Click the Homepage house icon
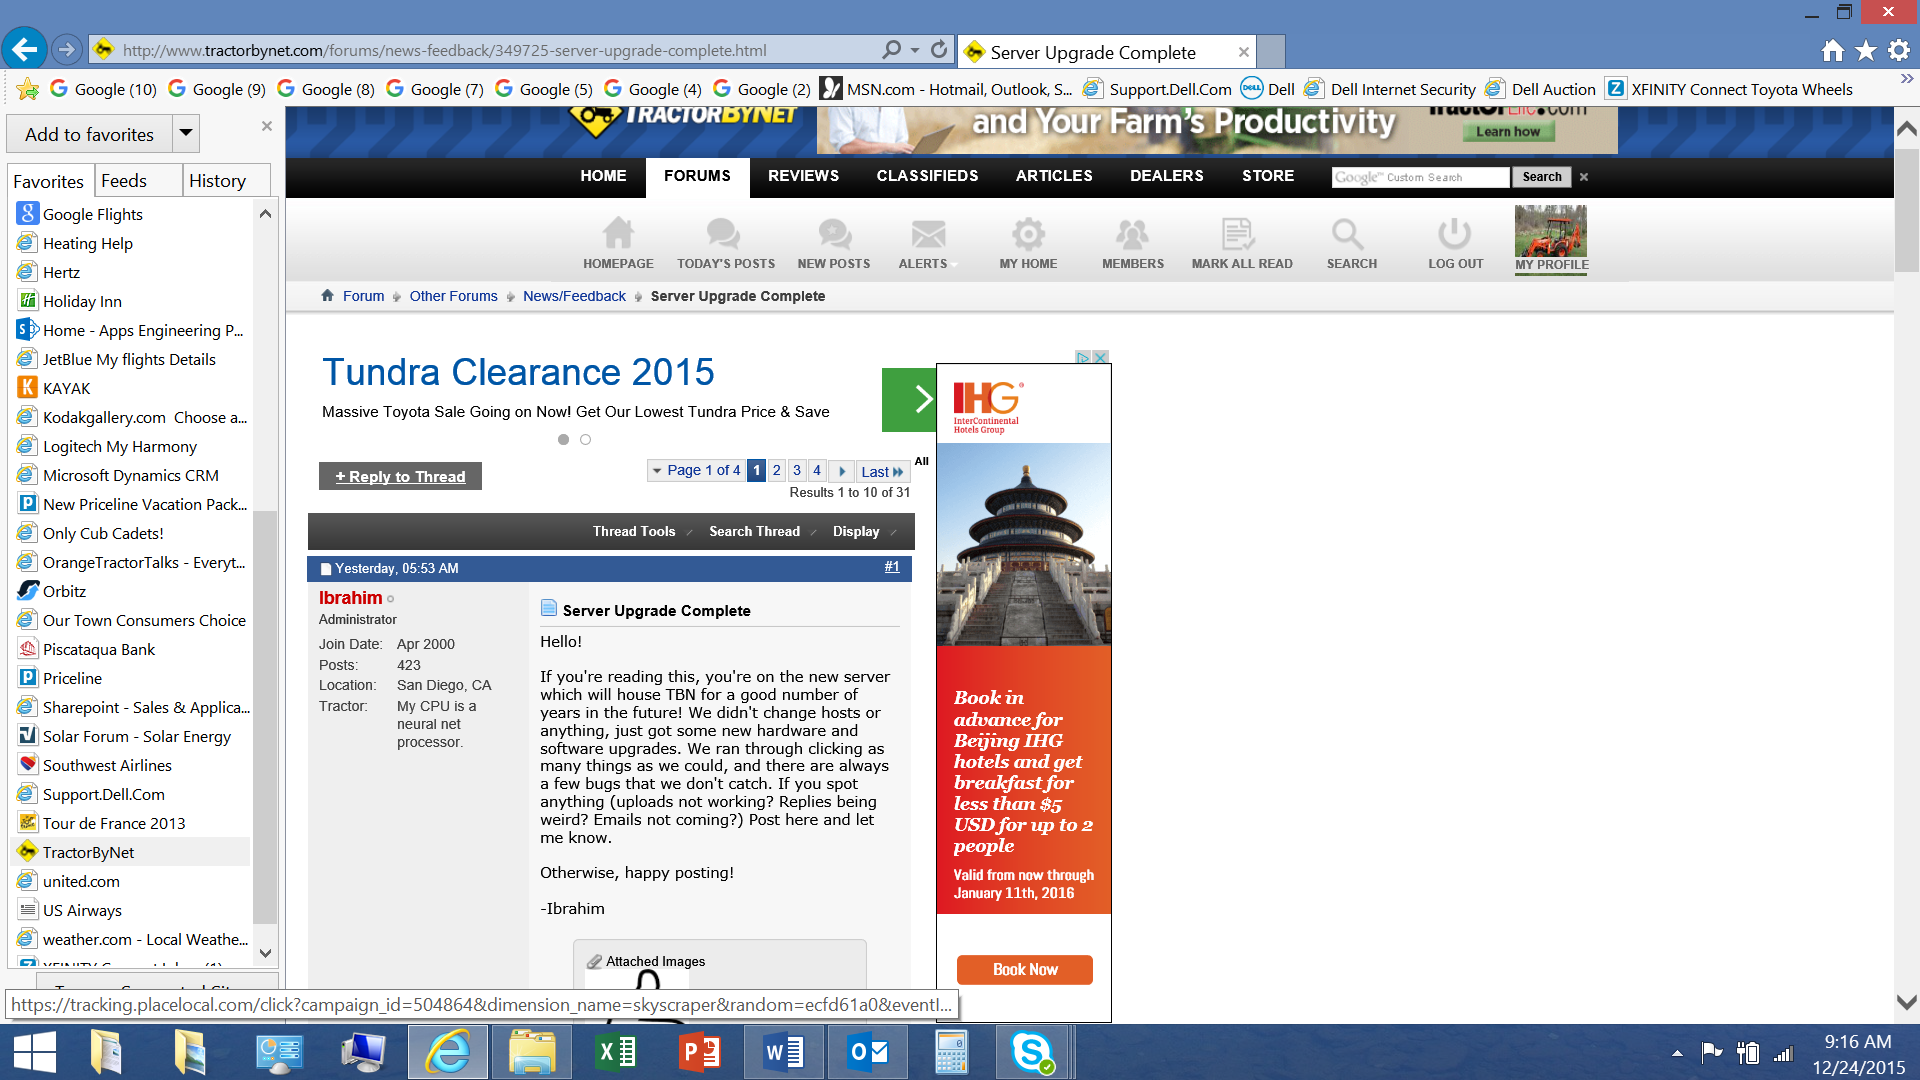The height and width of the screenshot is (1080, 1920). pos(618,234)
